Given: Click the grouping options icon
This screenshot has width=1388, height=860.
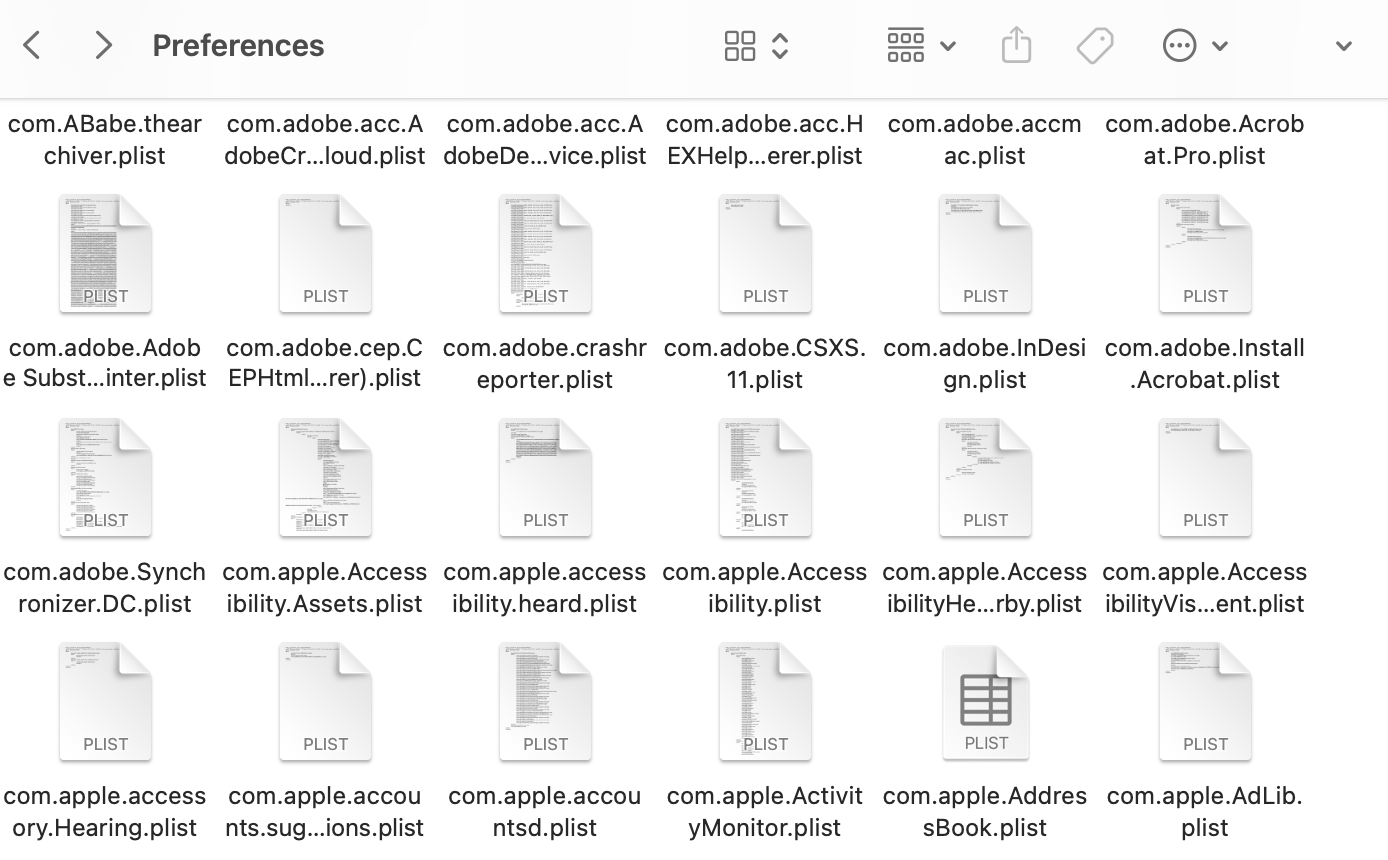Looking at the screenshot, I should coord(905,45).
